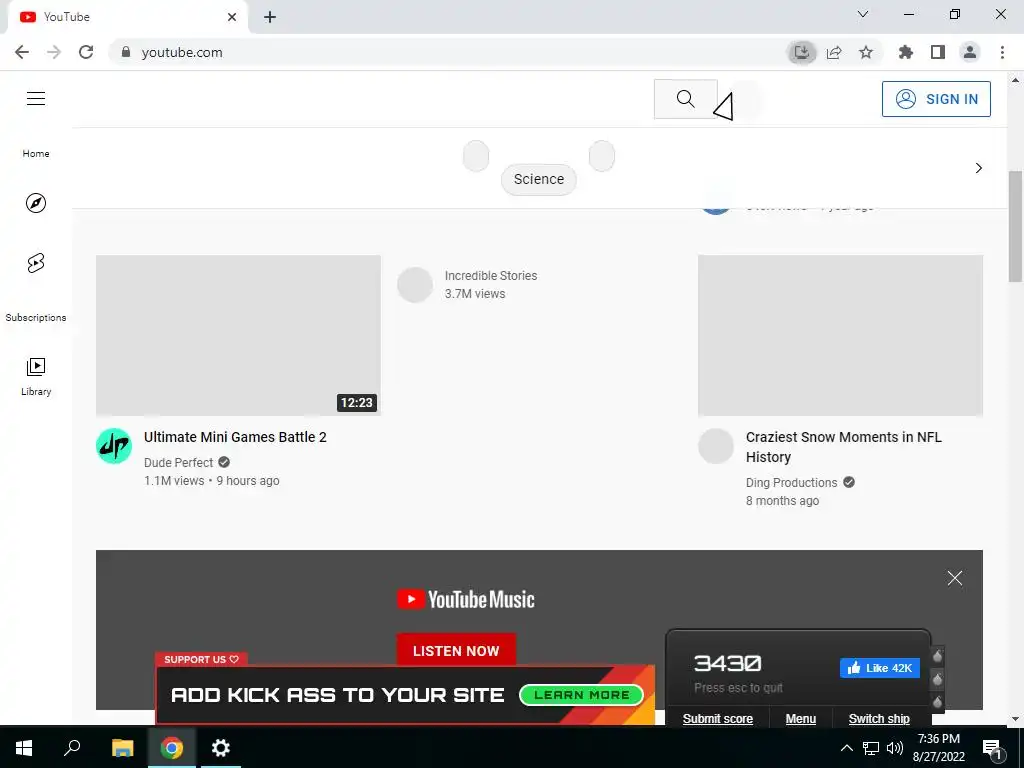The width and height of the screenshot is (1024, 768).
Task: Bookmark the page with the star icon
Action: click(866, 52)
